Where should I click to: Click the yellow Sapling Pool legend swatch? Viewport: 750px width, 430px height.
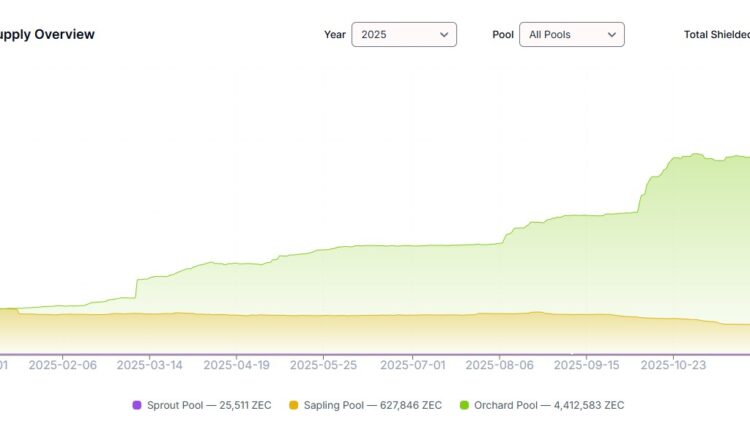[293, 405]
